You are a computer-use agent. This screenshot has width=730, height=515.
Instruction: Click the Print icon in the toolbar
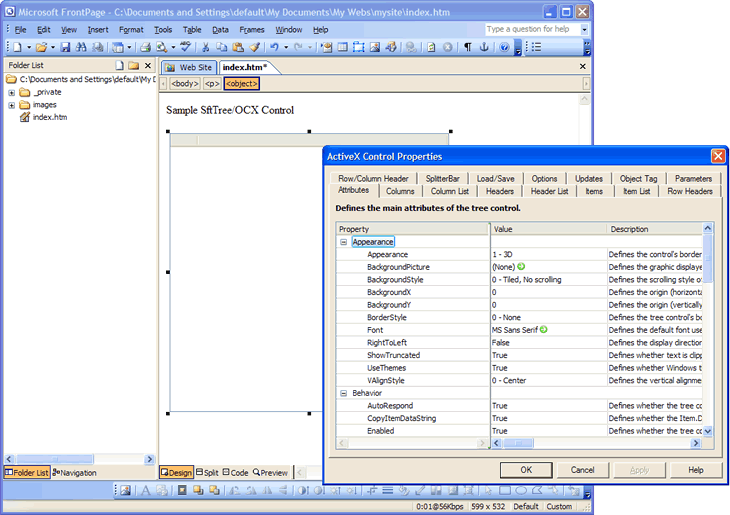point(145,47)
